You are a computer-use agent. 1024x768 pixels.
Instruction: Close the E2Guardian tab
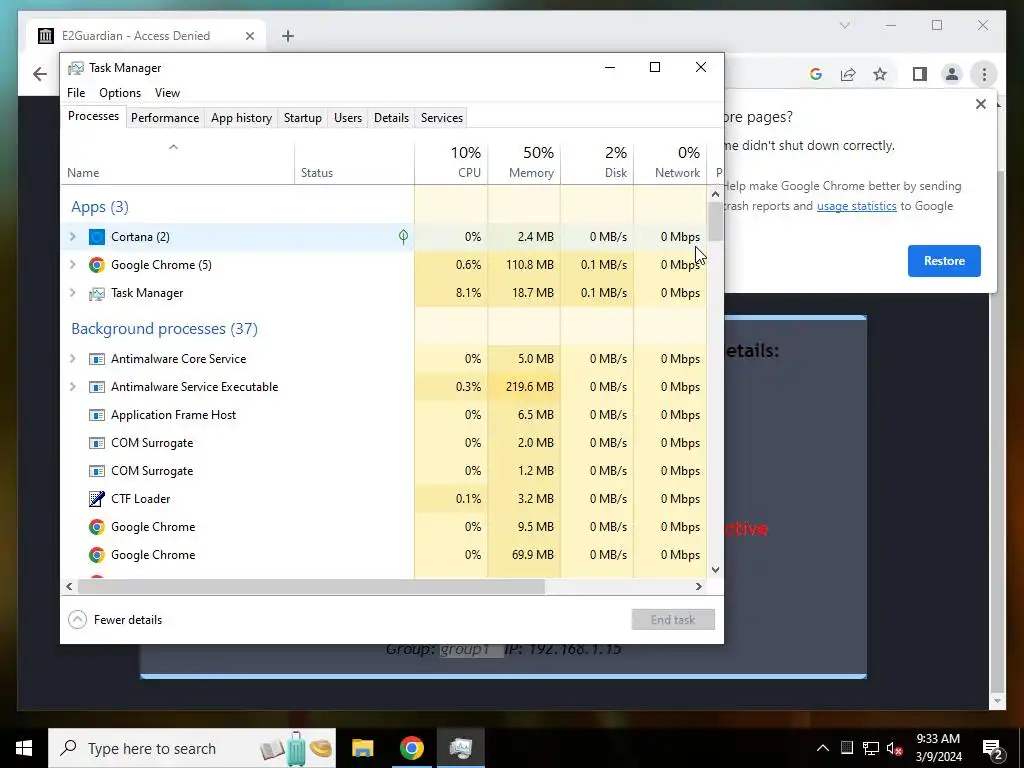[x=249, y=36]
